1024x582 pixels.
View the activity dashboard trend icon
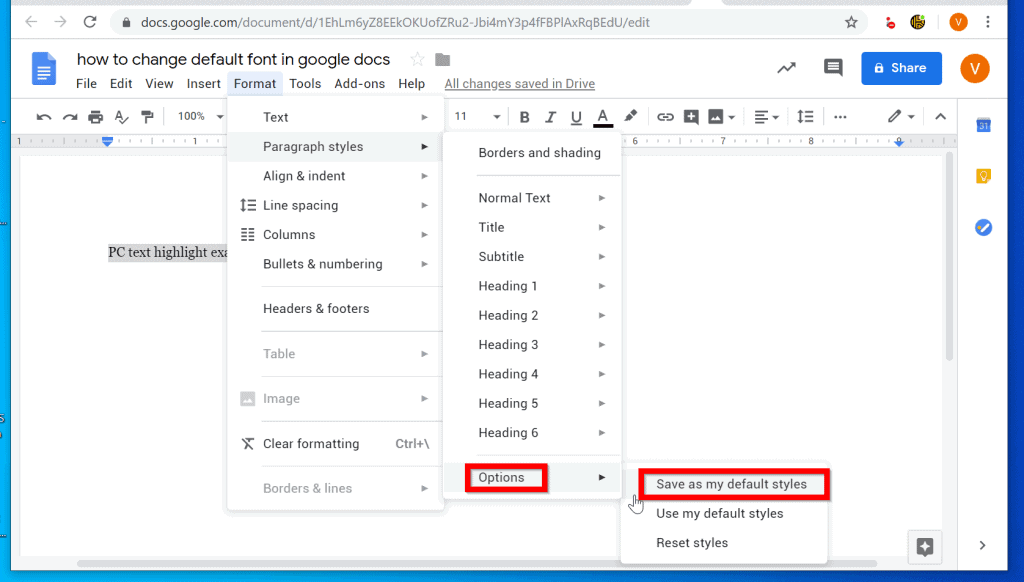[786, 67]
